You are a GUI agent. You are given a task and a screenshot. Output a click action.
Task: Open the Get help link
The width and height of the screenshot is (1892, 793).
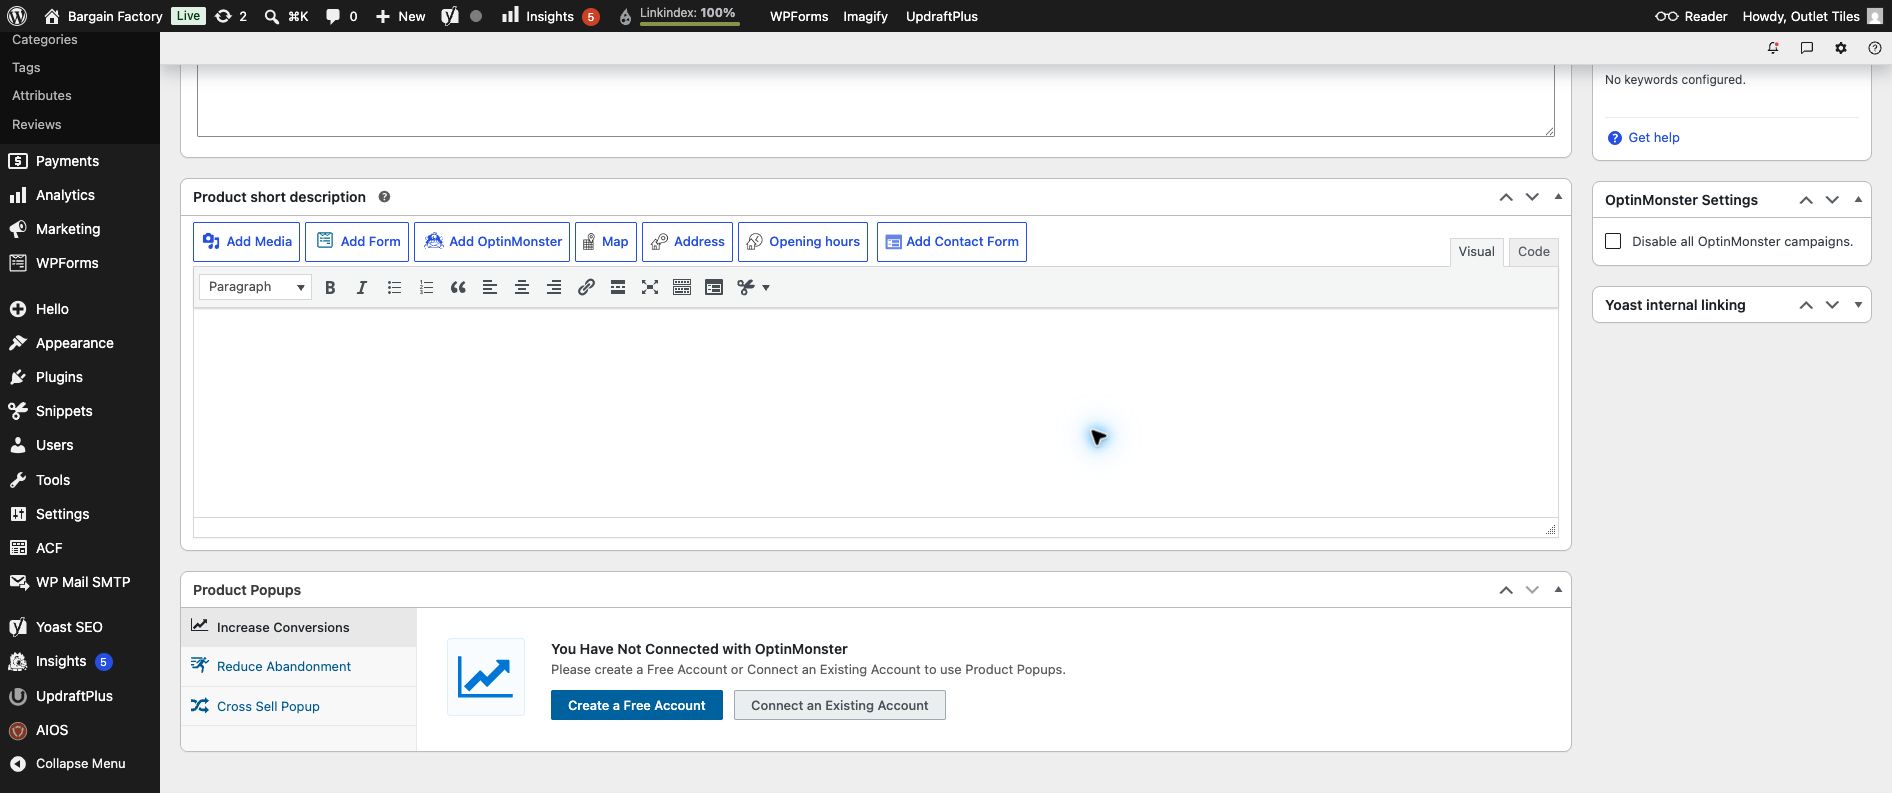1653,138
